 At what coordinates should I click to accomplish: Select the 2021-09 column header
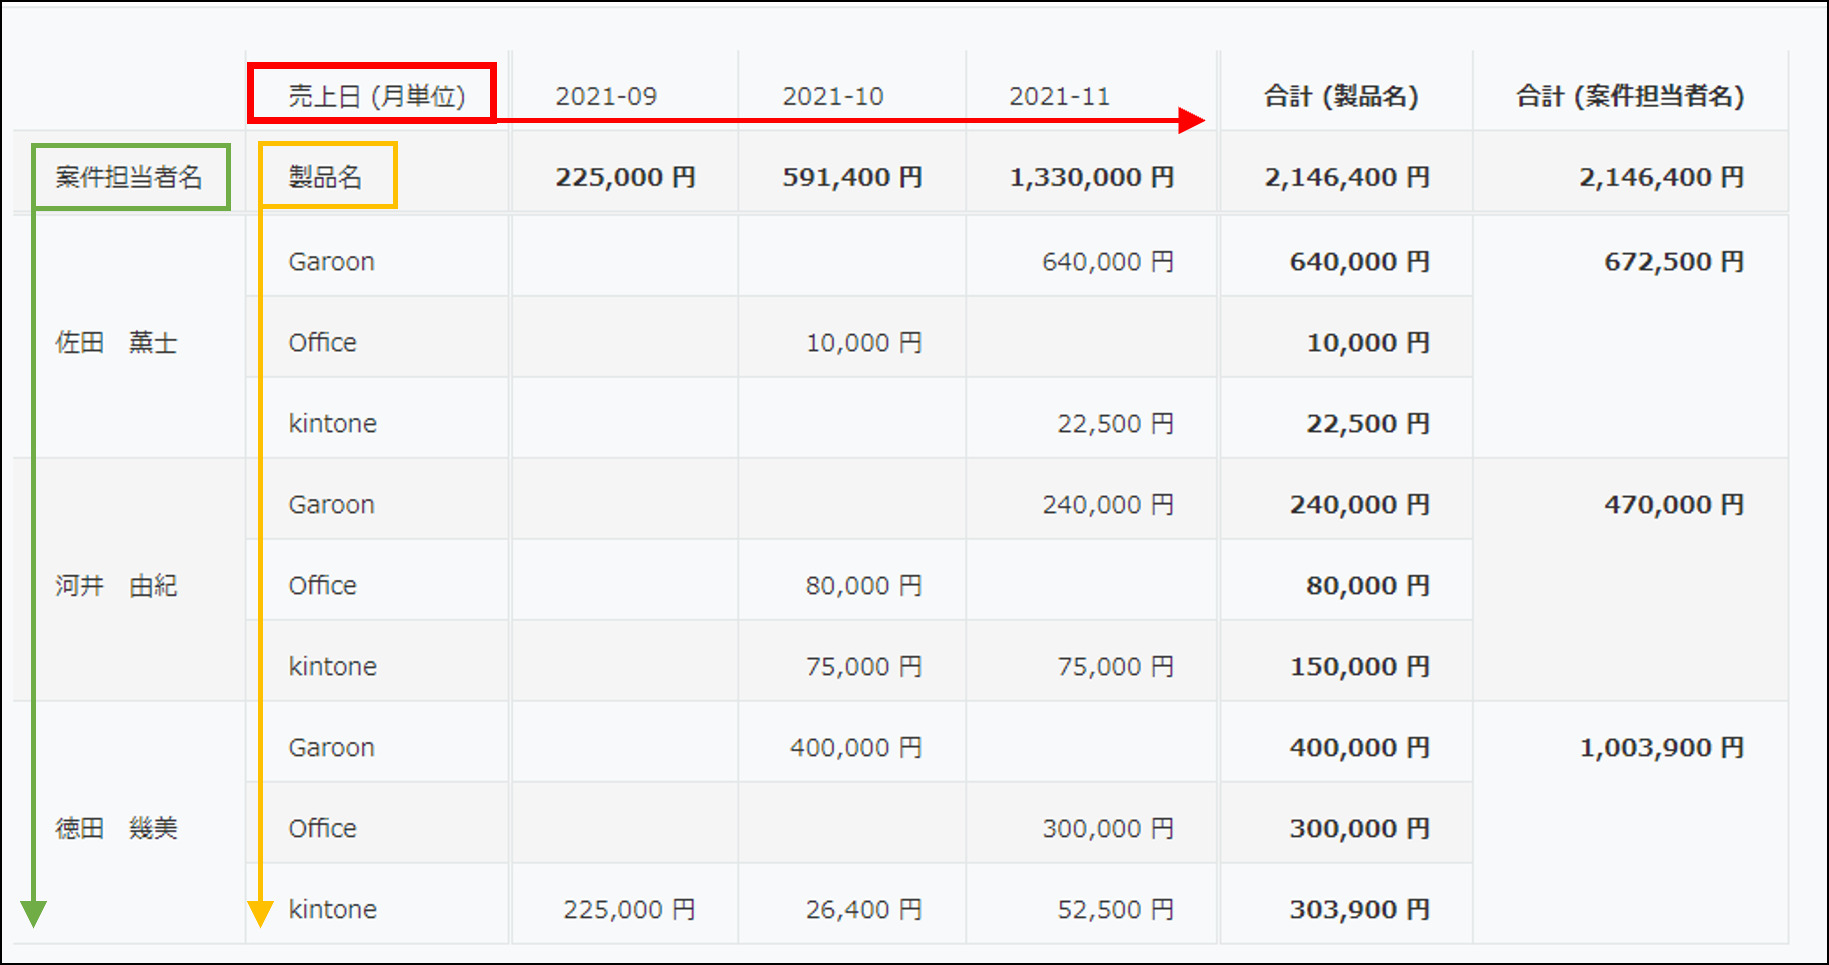tap(606, 96)
